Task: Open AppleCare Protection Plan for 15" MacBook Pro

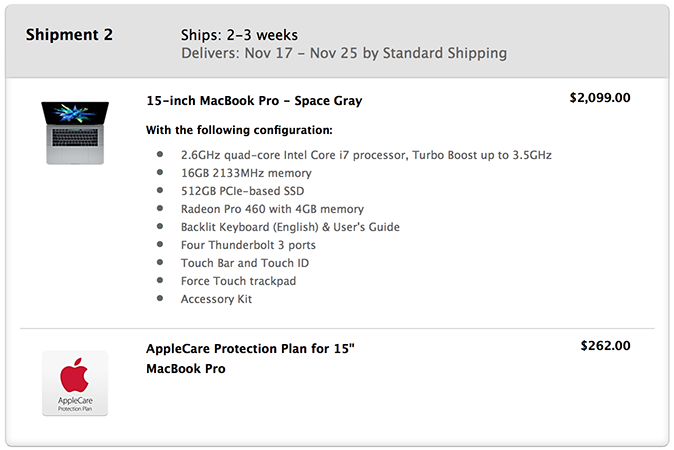Action: coord(250,358)
